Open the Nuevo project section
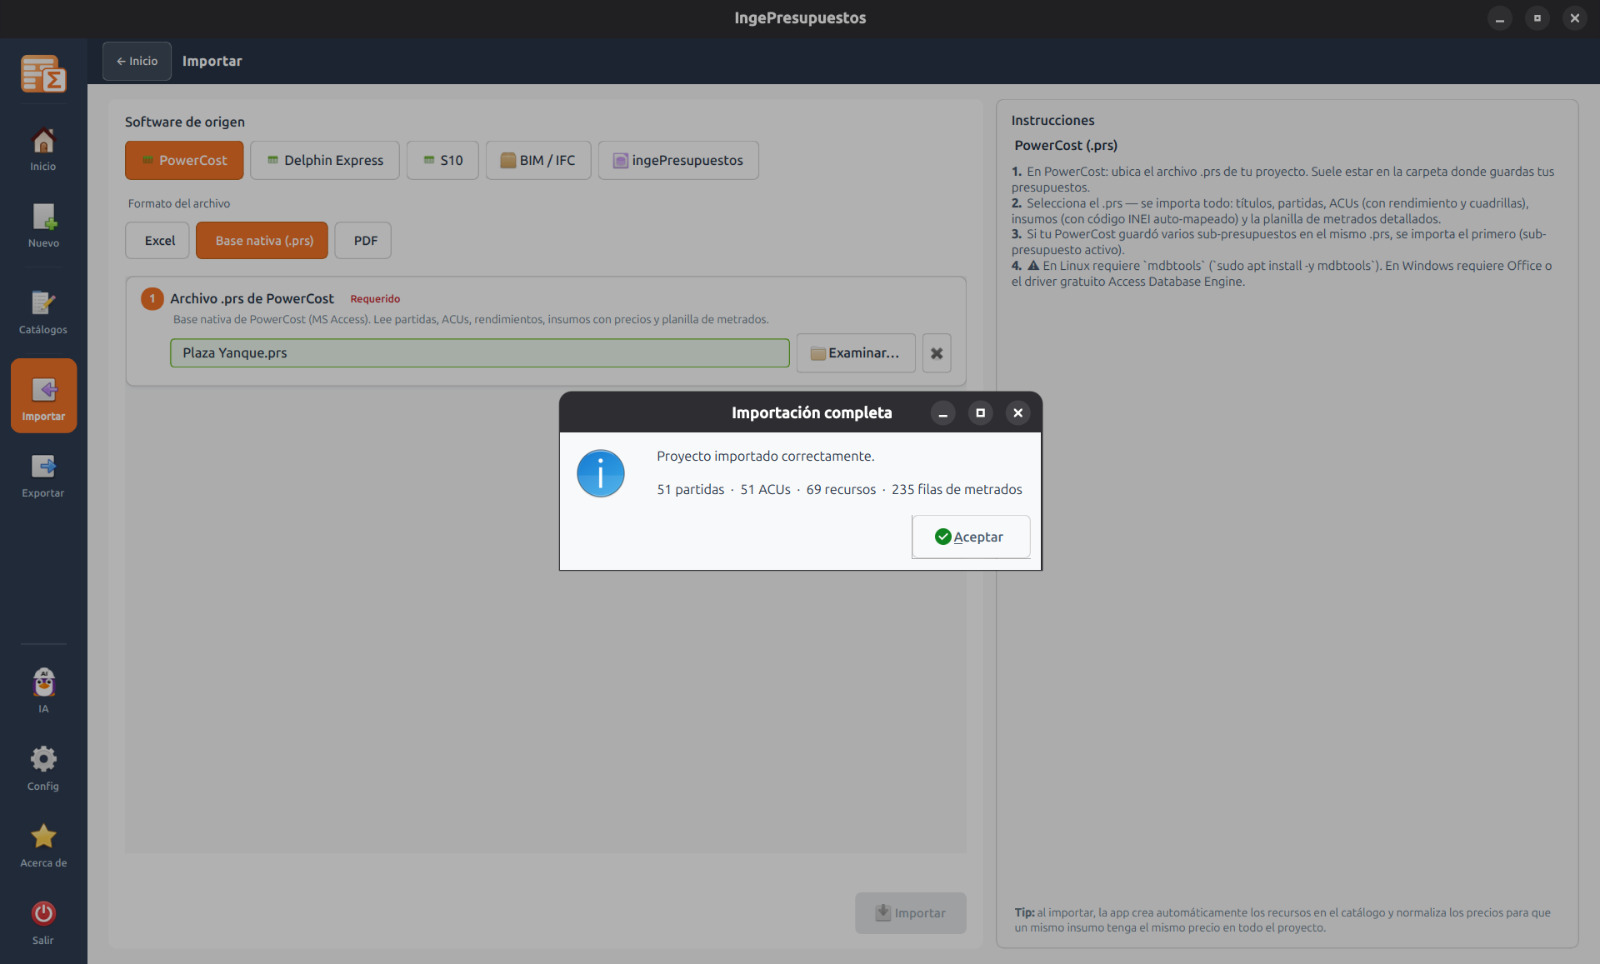This screenshot has height=964, width=1600. 43,226
